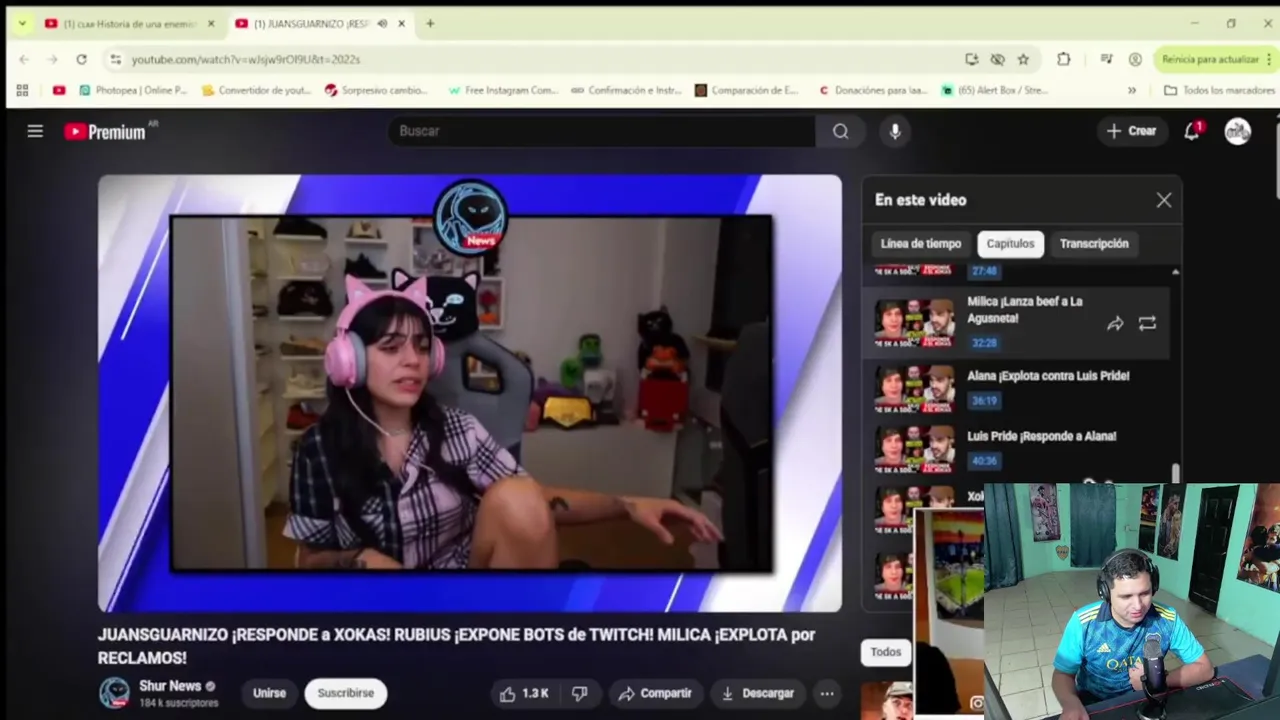
Task: Open a new browser tab
Action: 430,24
